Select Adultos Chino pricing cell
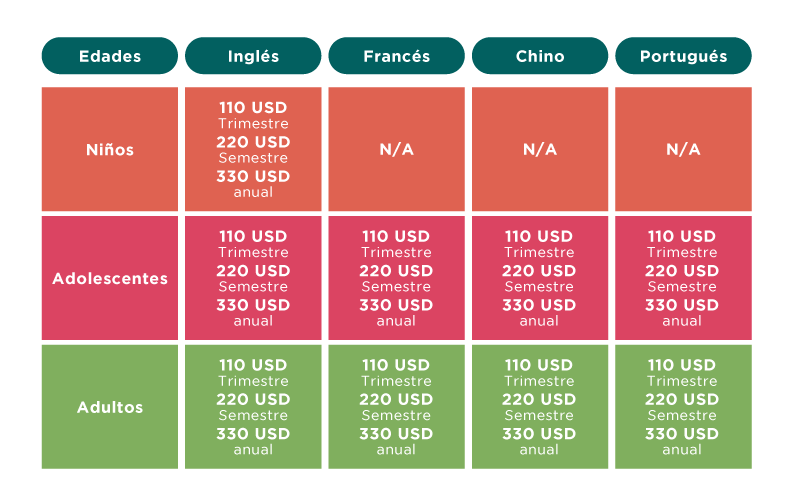The image size is (792, 504). click(540, 407)
